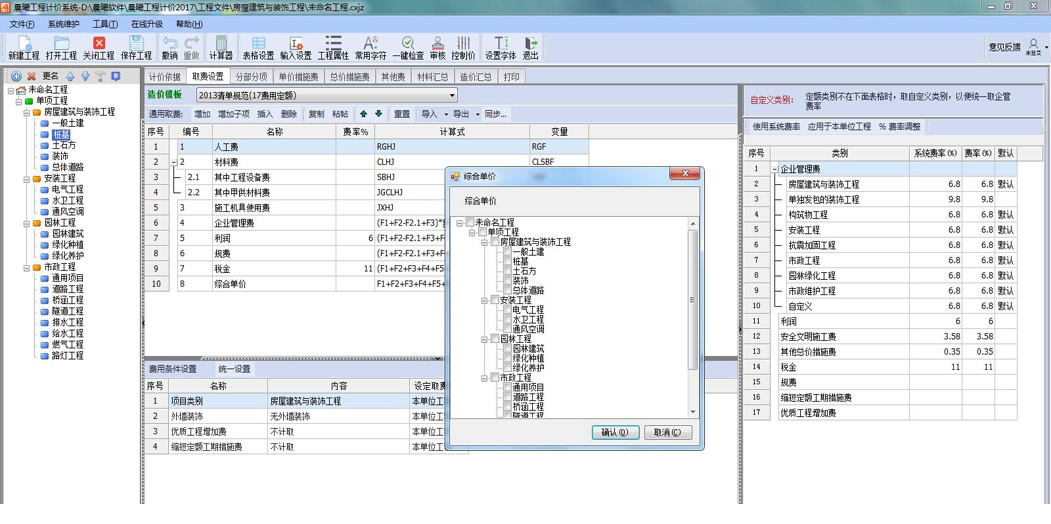Check 市政工程 checkbox in dialog
Viewport: 1051px width, 524px height.
[x=495, y=378]
